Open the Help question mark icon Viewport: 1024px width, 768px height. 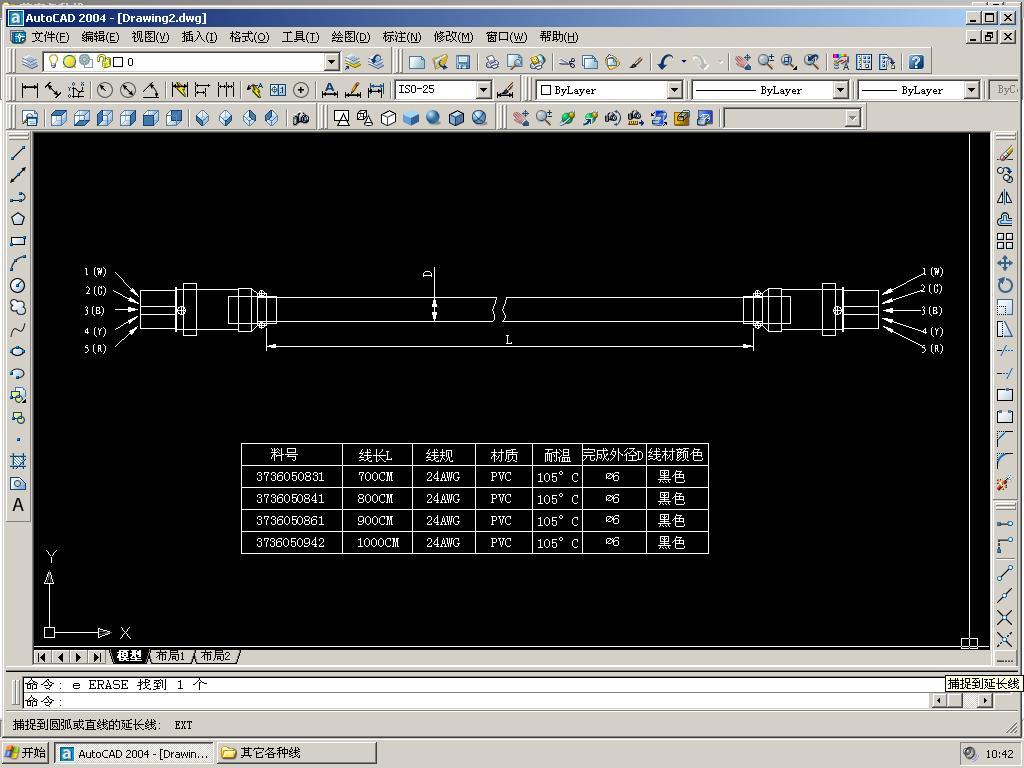click(916, 62)
